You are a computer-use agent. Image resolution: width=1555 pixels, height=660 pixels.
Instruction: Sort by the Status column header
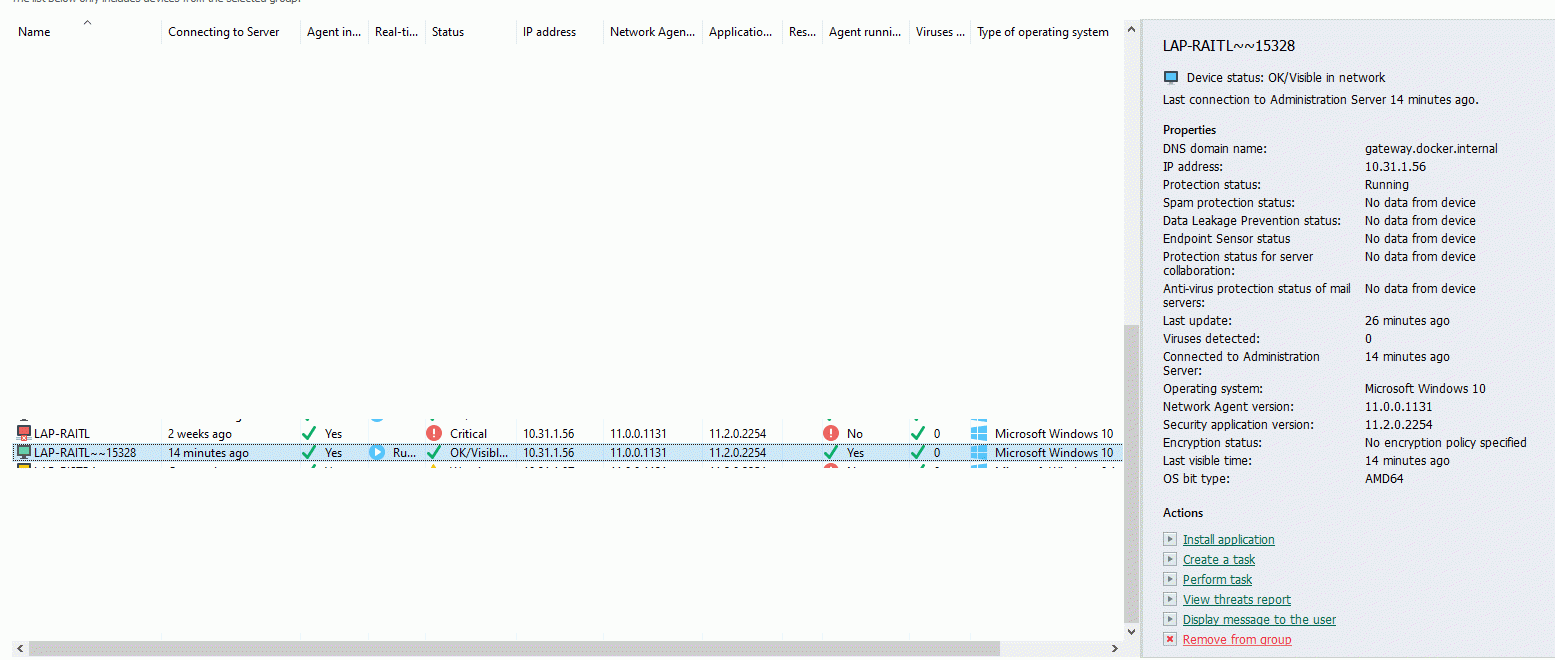pyautogui.click(x=471, y=32)
